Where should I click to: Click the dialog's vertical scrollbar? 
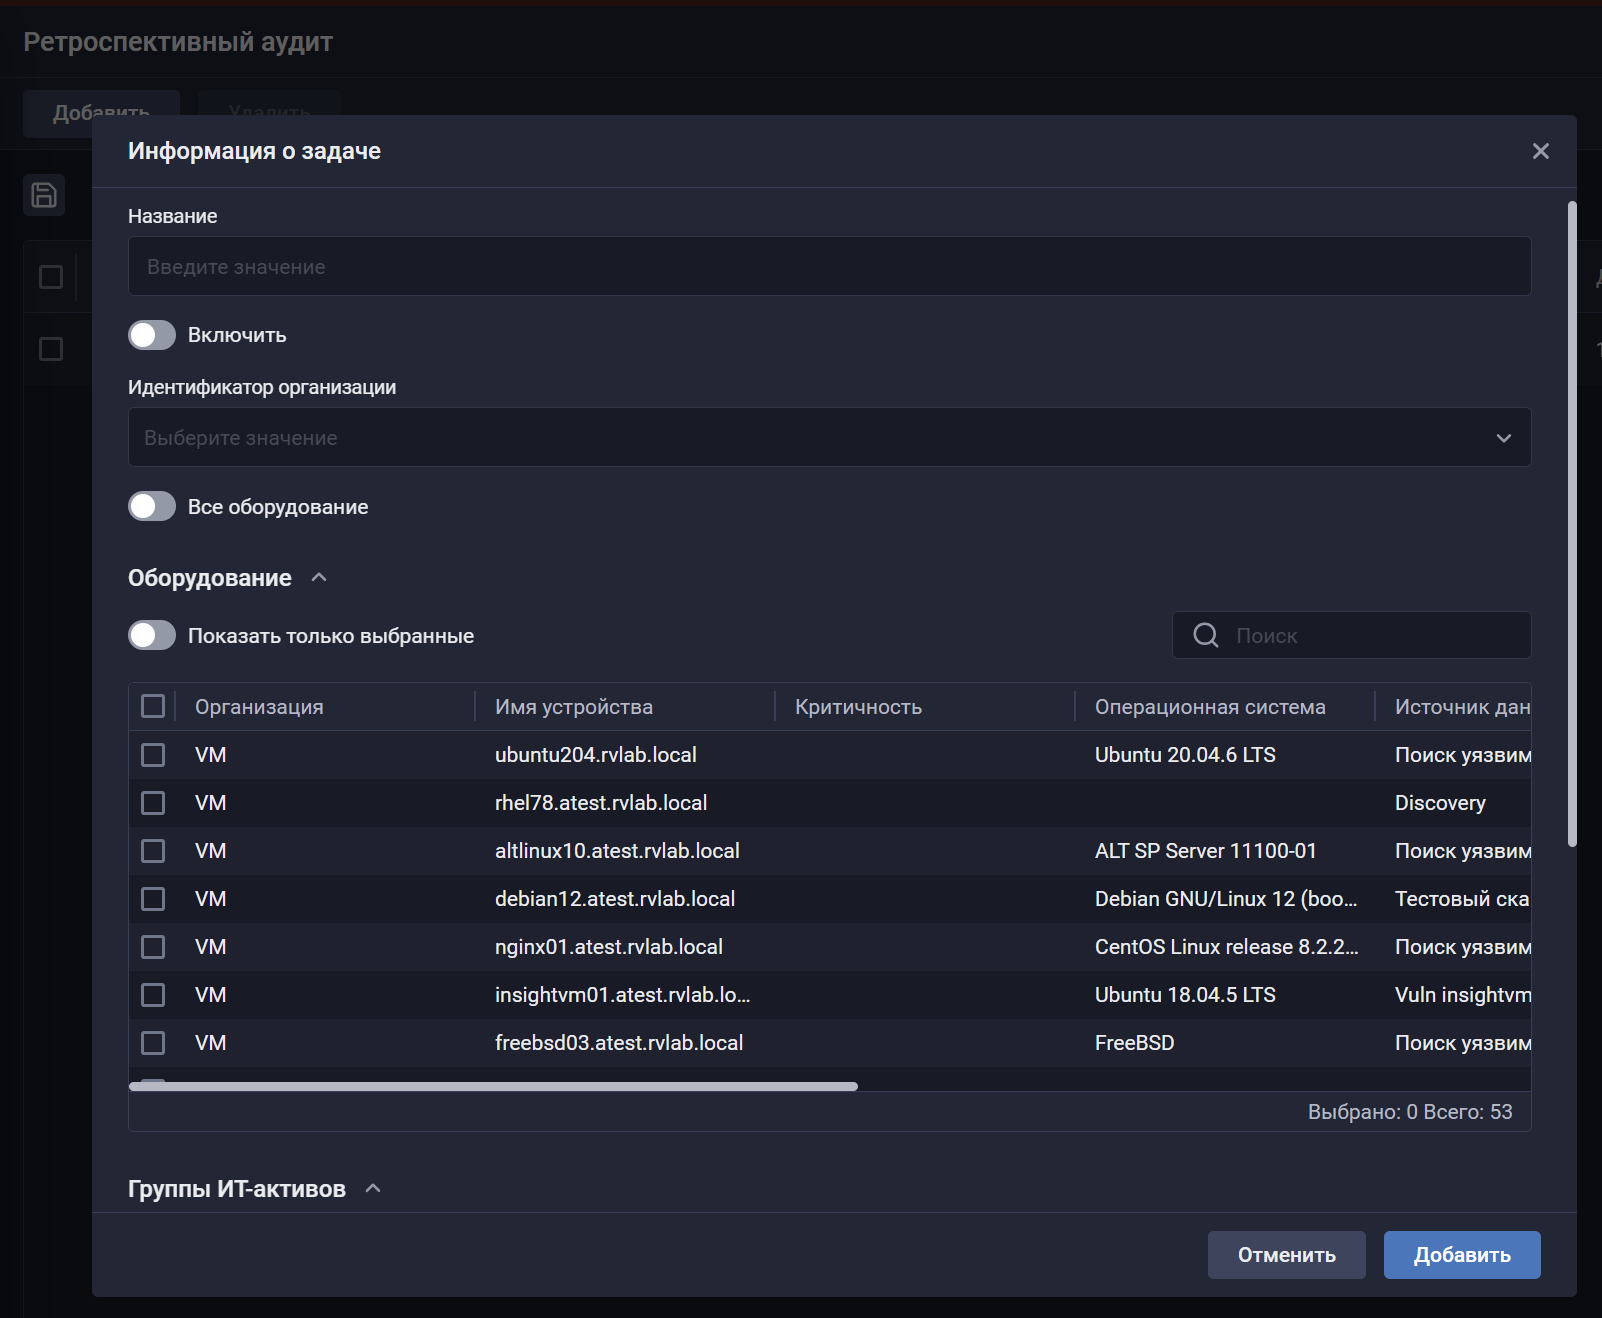click(x=1571, y=524)
